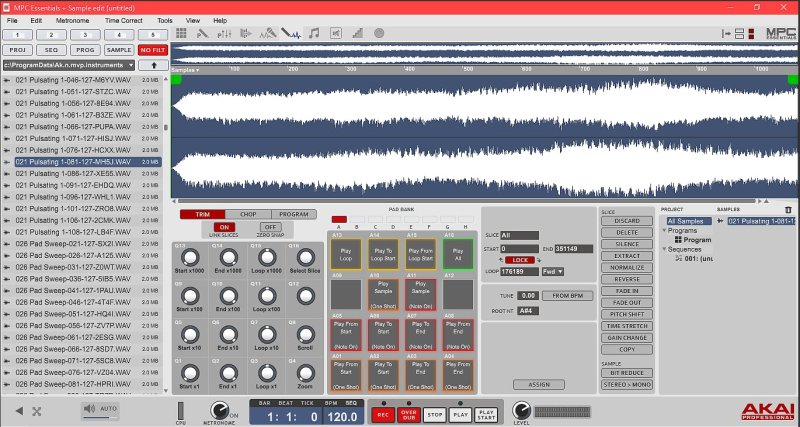Toggle the Zero Snap OFF button

269,227
